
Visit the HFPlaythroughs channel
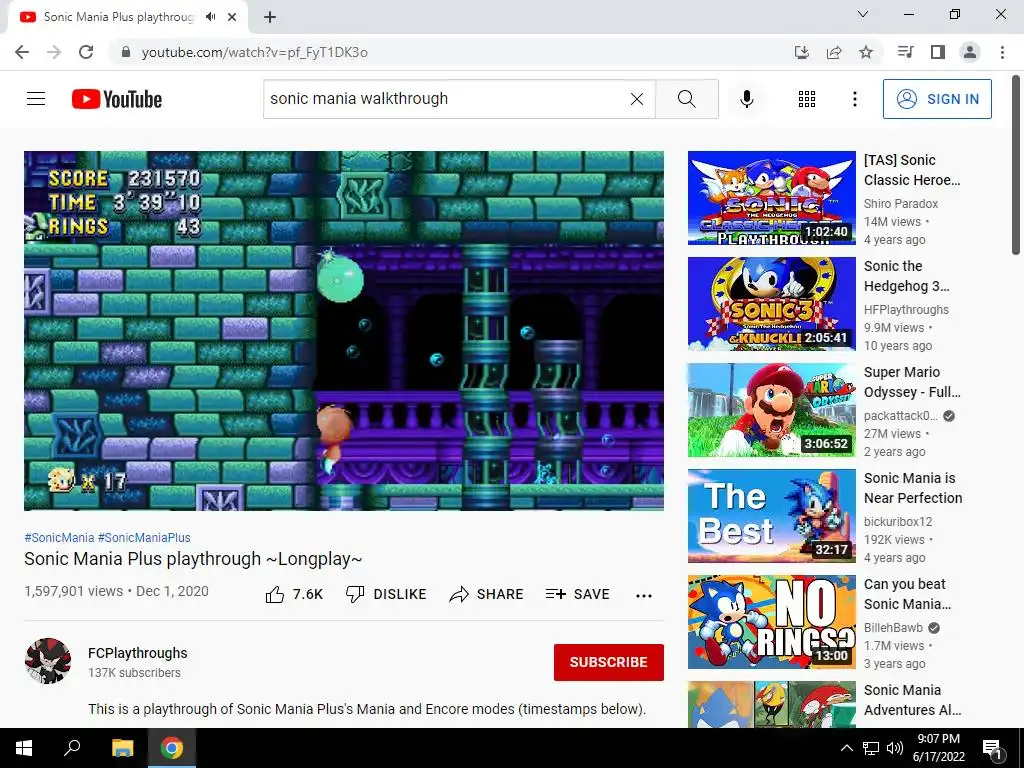(906, 310)
